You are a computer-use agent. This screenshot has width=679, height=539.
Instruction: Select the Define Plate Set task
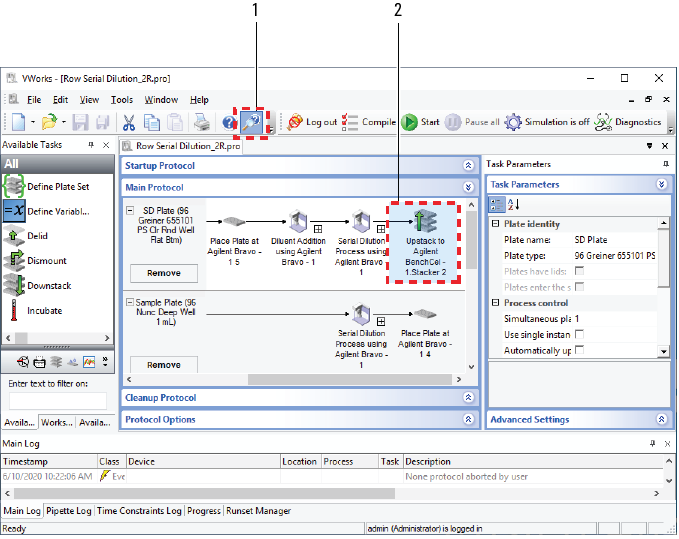tap(46, 187)
